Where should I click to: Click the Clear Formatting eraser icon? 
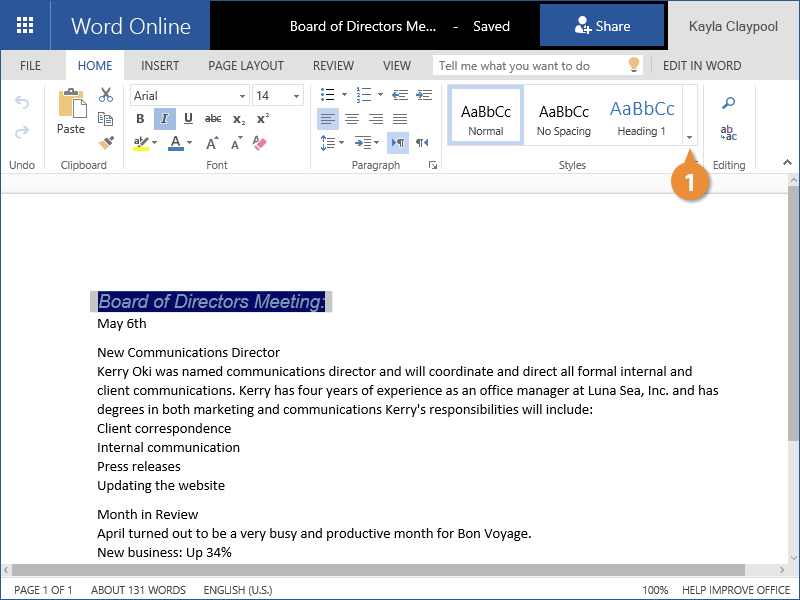[261, 143]
